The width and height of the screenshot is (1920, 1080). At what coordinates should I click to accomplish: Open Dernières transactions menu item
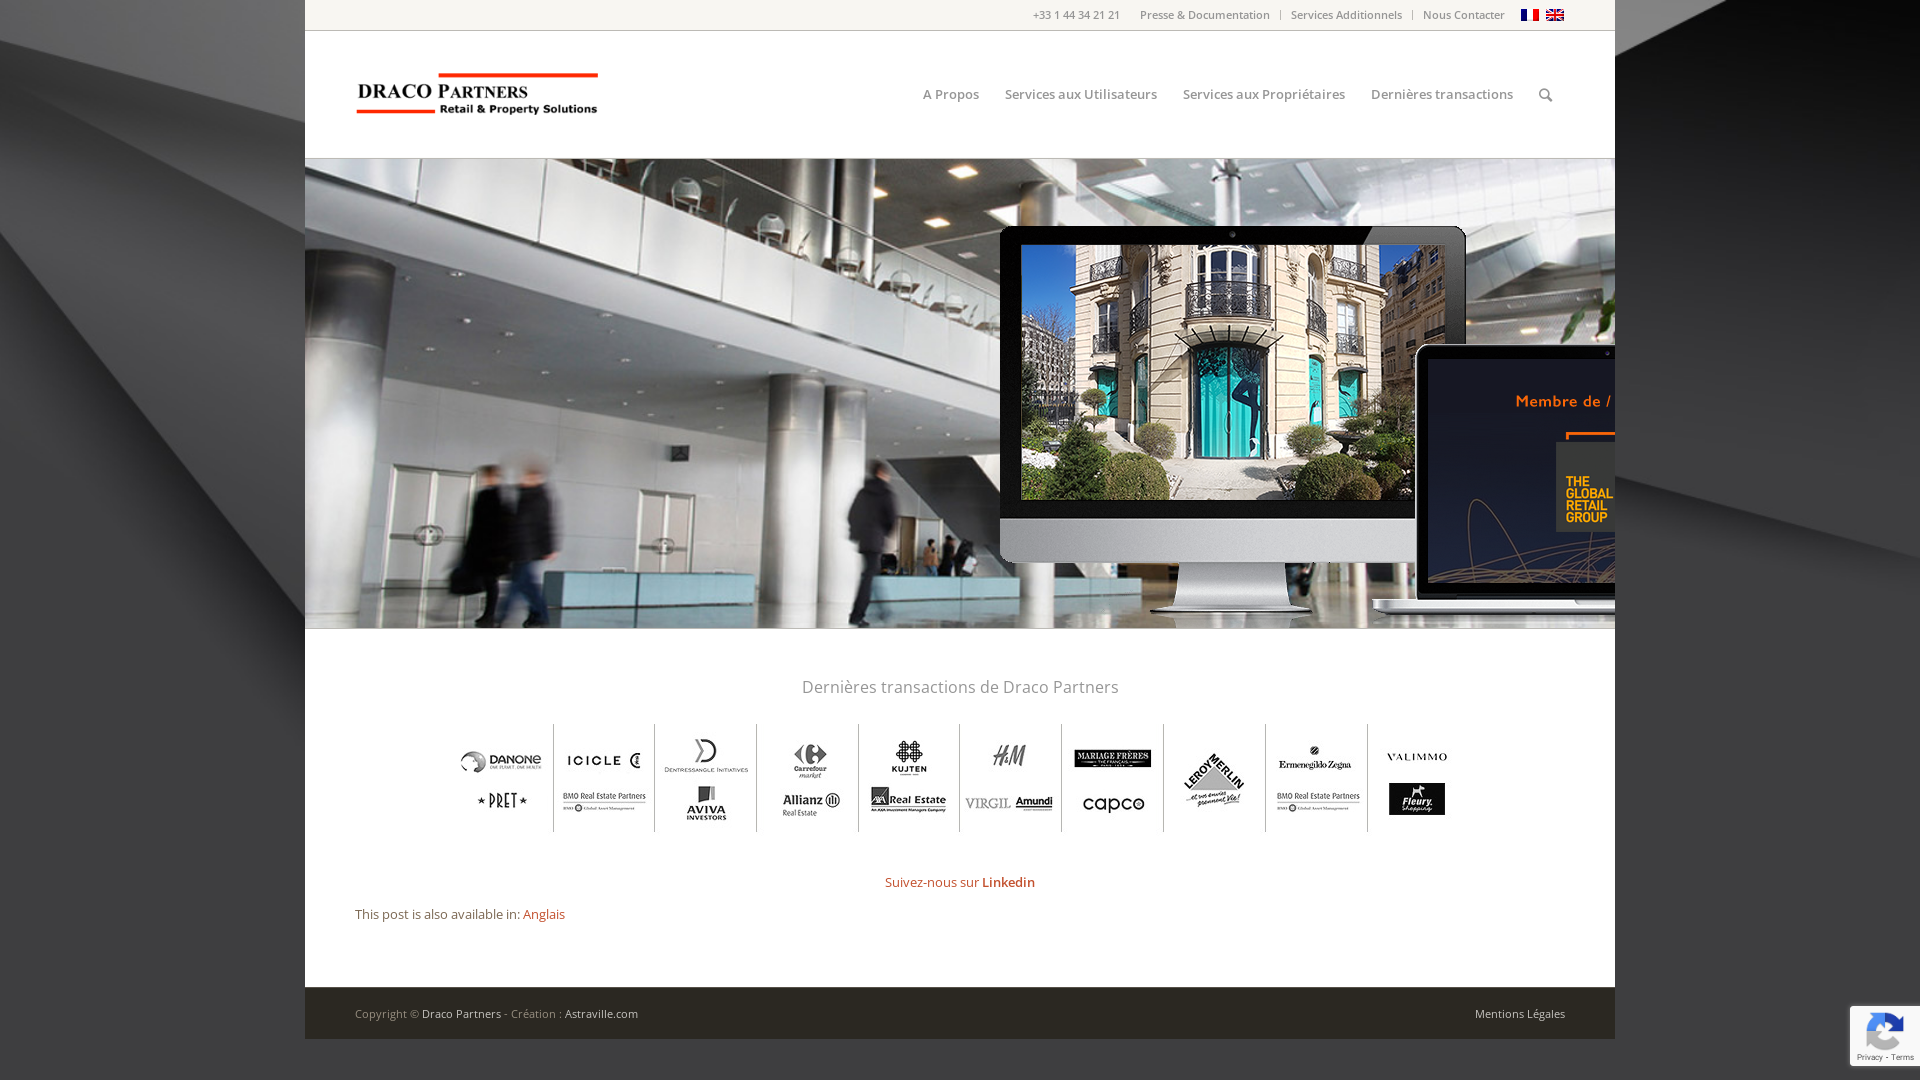[x=1441, y=94]
